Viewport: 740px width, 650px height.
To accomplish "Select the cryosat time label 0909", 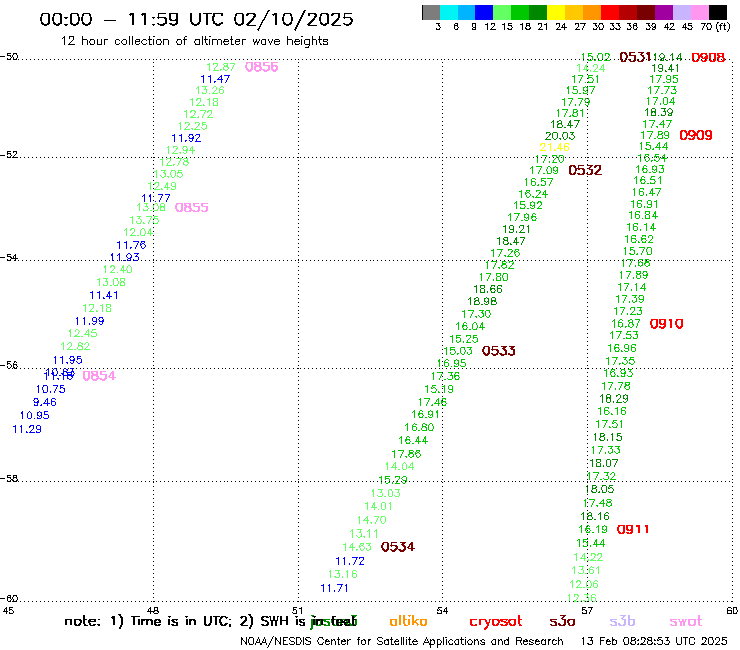I will (696, 135).
